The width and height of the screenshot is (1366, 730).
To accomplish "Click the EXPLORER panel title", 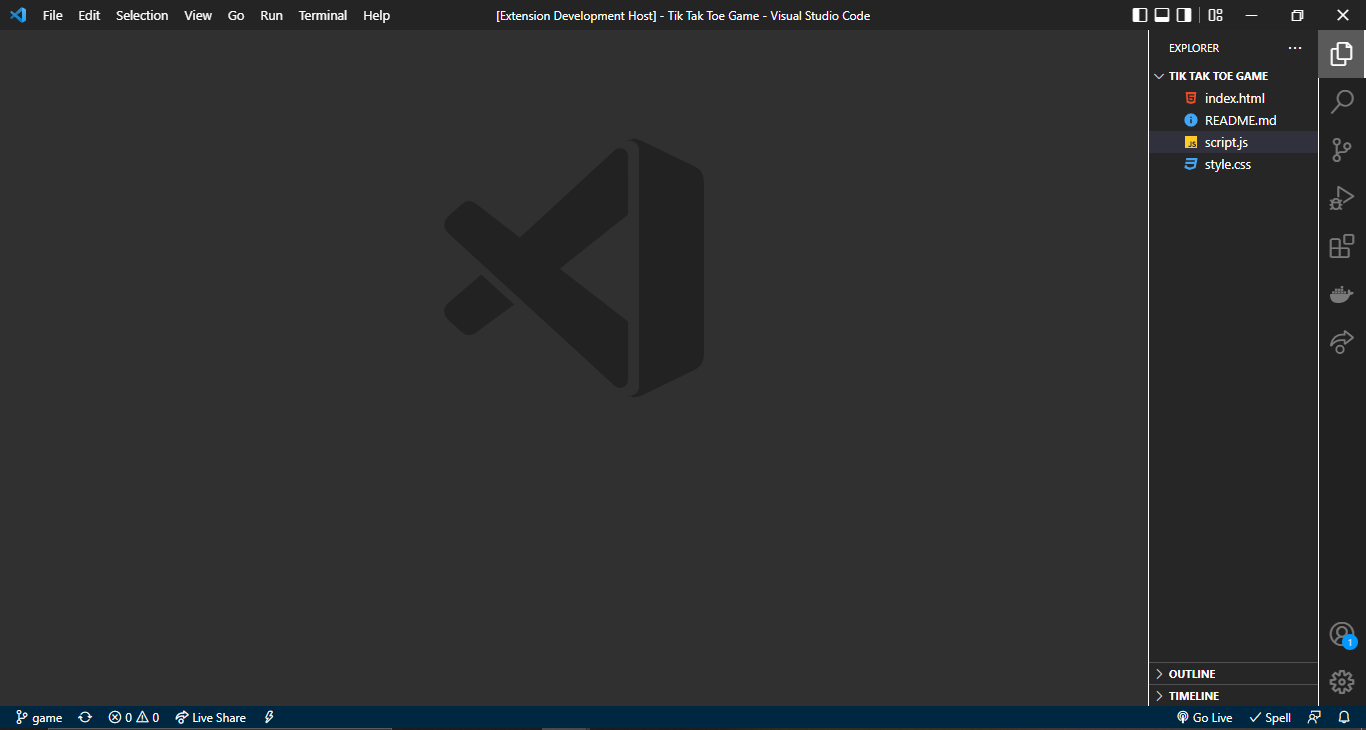I will 1194,48.
